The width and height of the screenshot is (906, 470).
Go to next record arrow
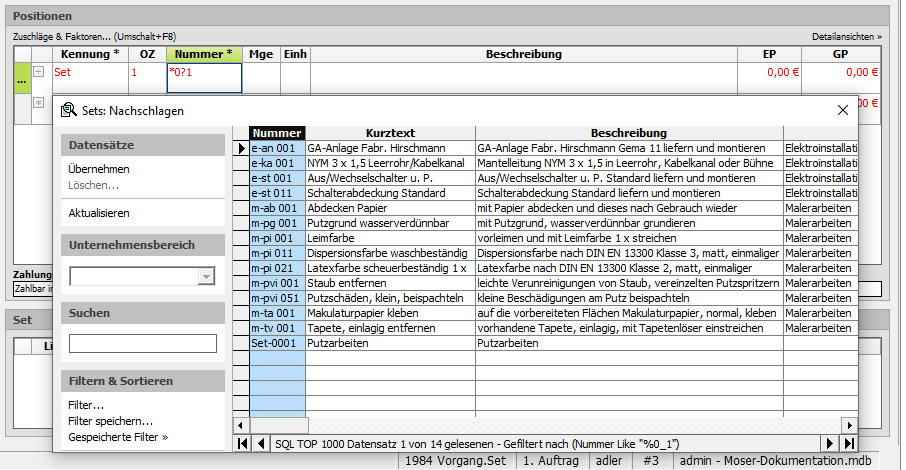click(830, 443)
